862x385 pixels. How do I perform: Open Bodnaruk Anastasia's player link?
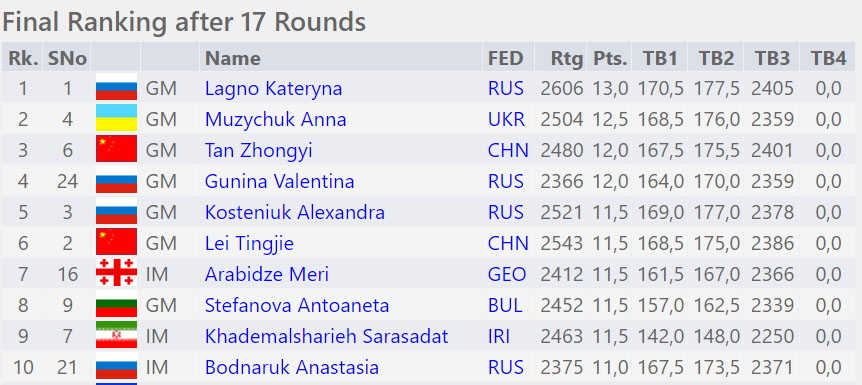point(291,367)
